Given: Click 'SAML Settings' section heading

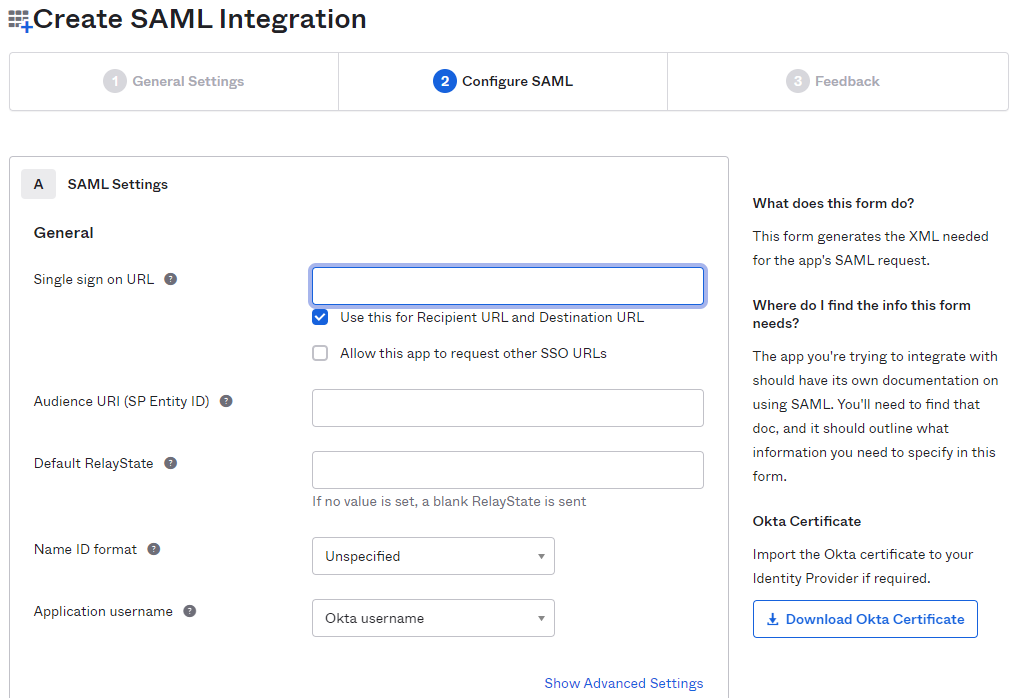Looking at the screenshot, I should pyautogui.click(x=118, y=184).
